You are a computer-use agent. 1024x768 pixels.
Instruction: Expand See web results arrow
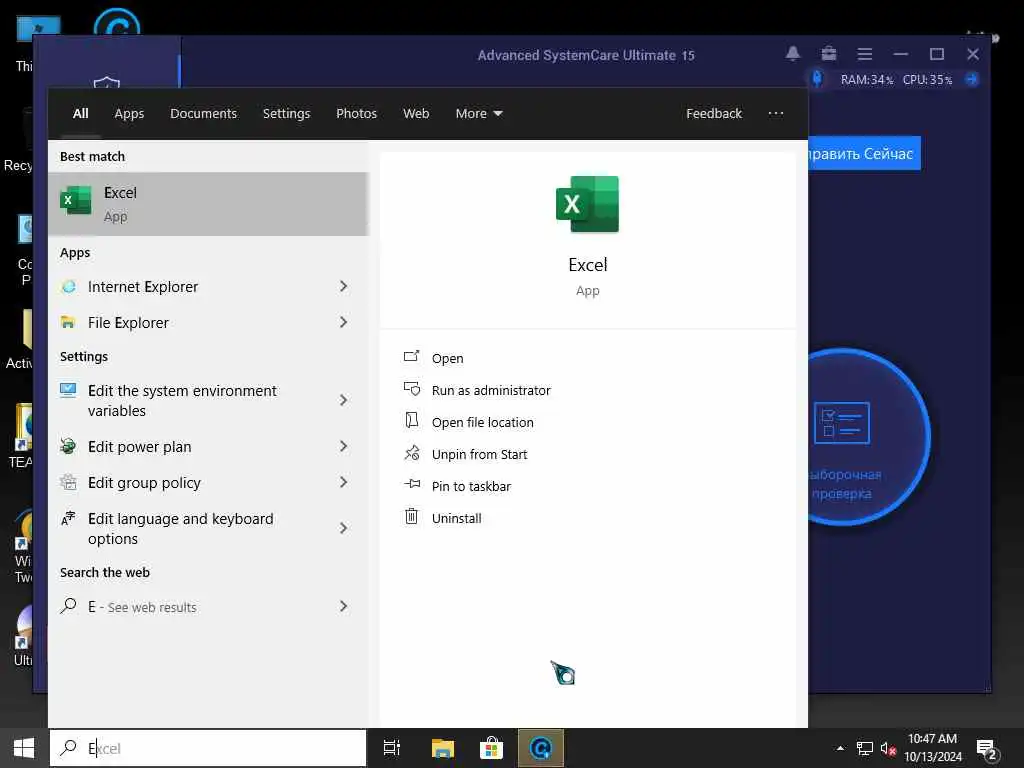344,607
